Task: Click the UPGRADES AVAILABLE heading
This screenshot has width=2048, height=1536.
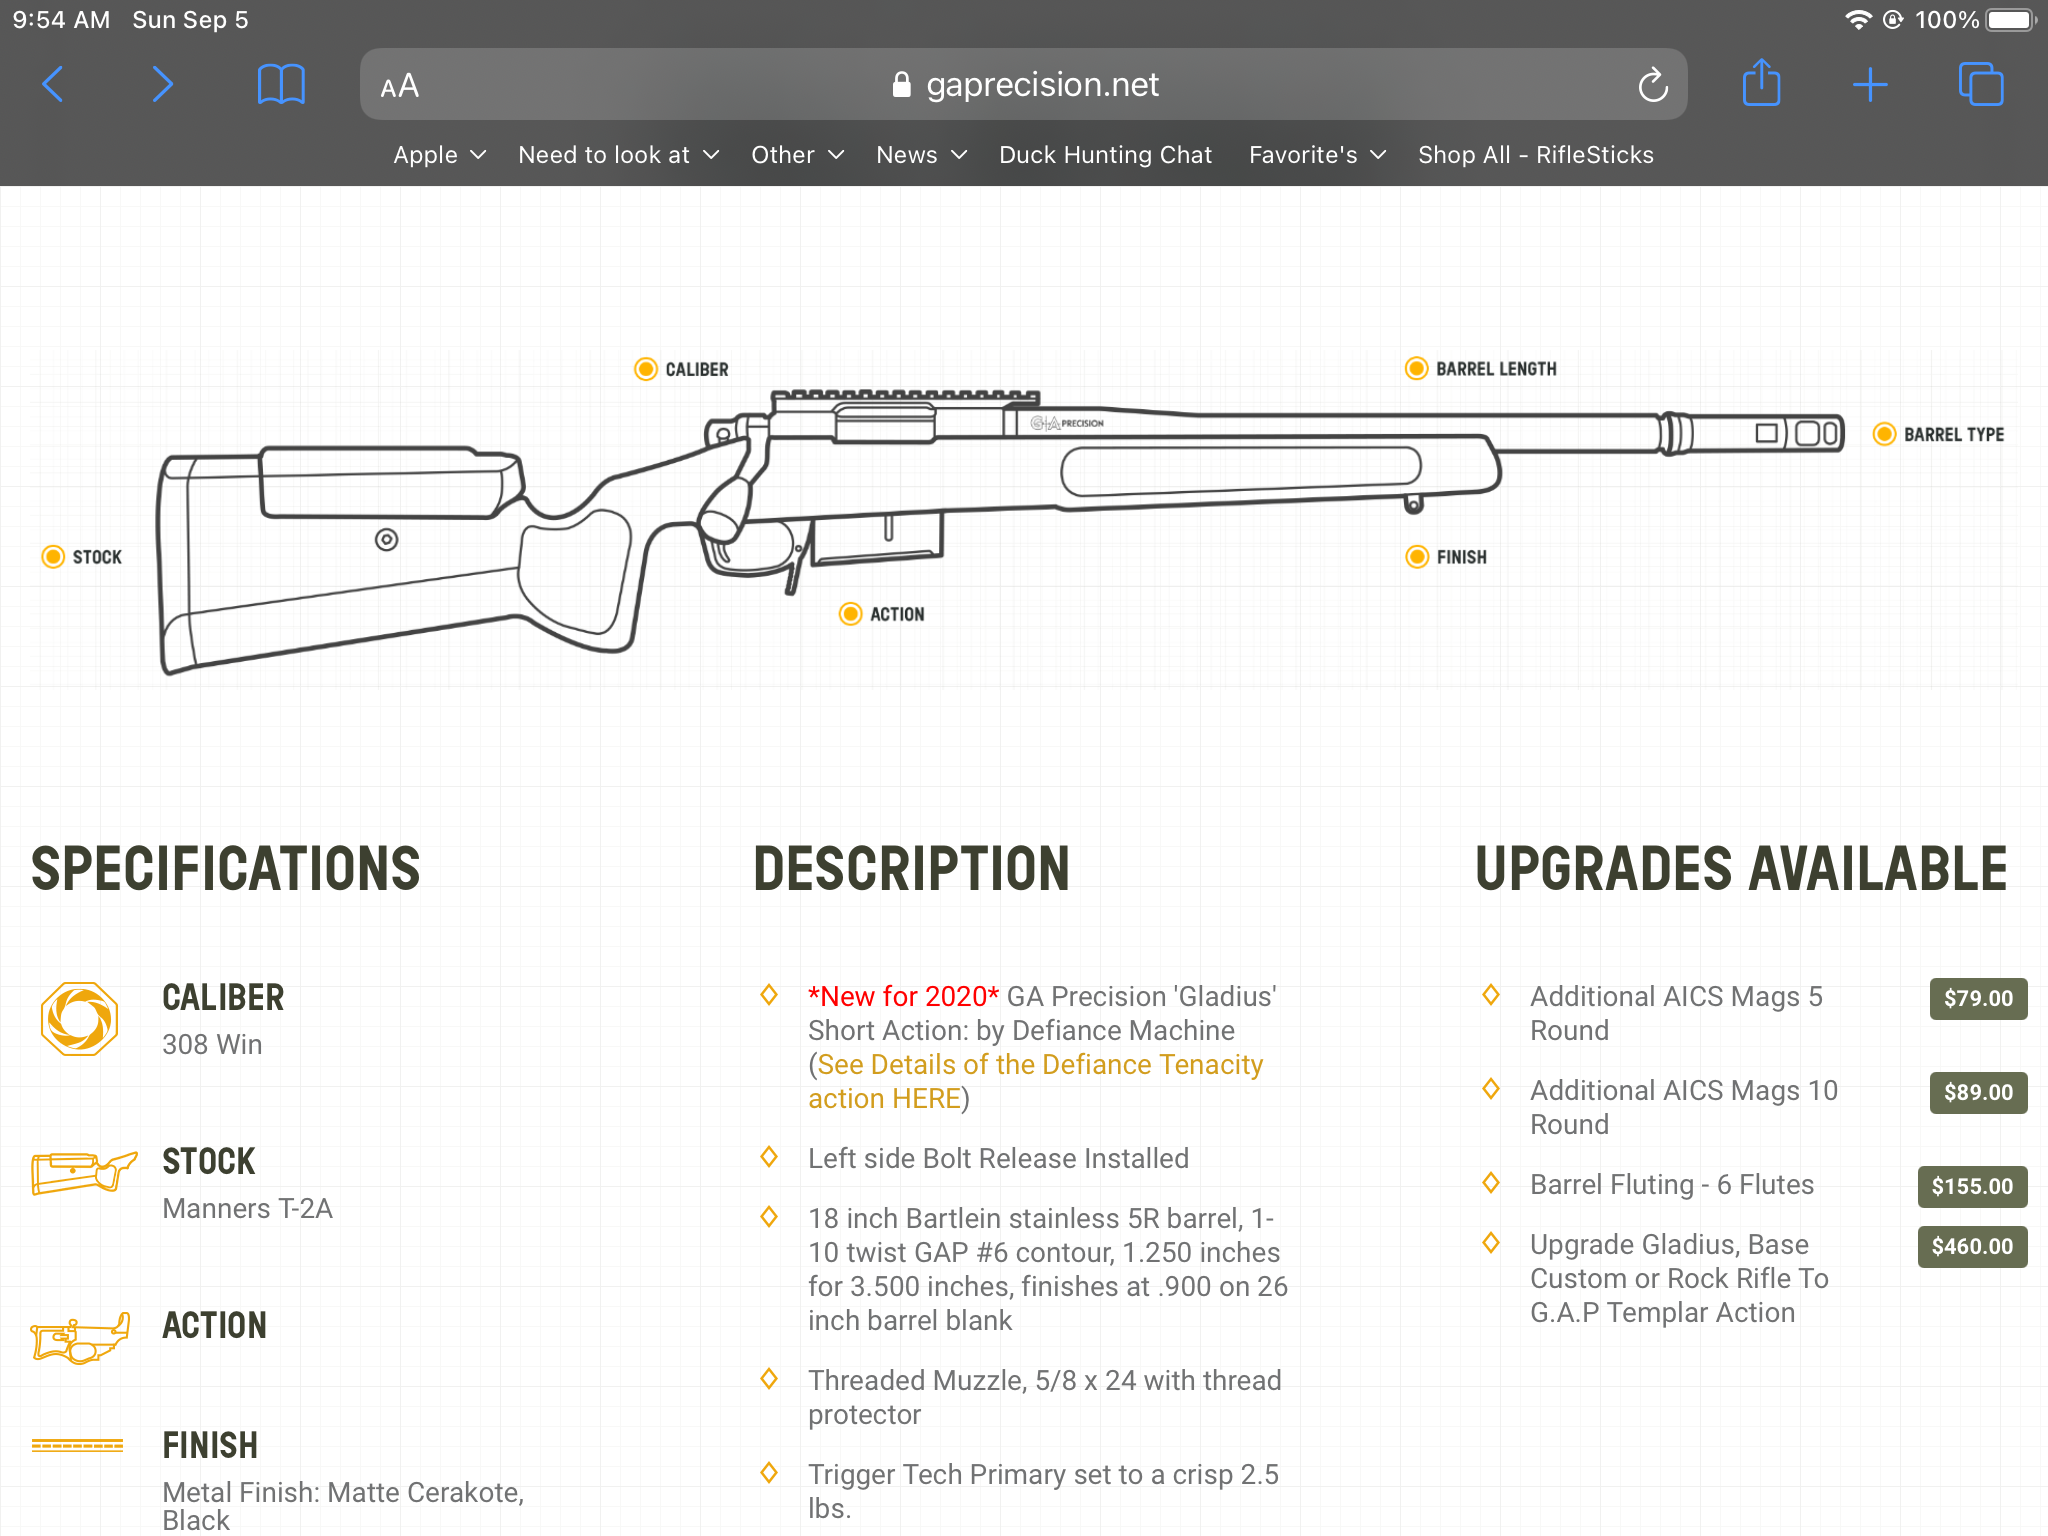Action: pos(1741,868)
